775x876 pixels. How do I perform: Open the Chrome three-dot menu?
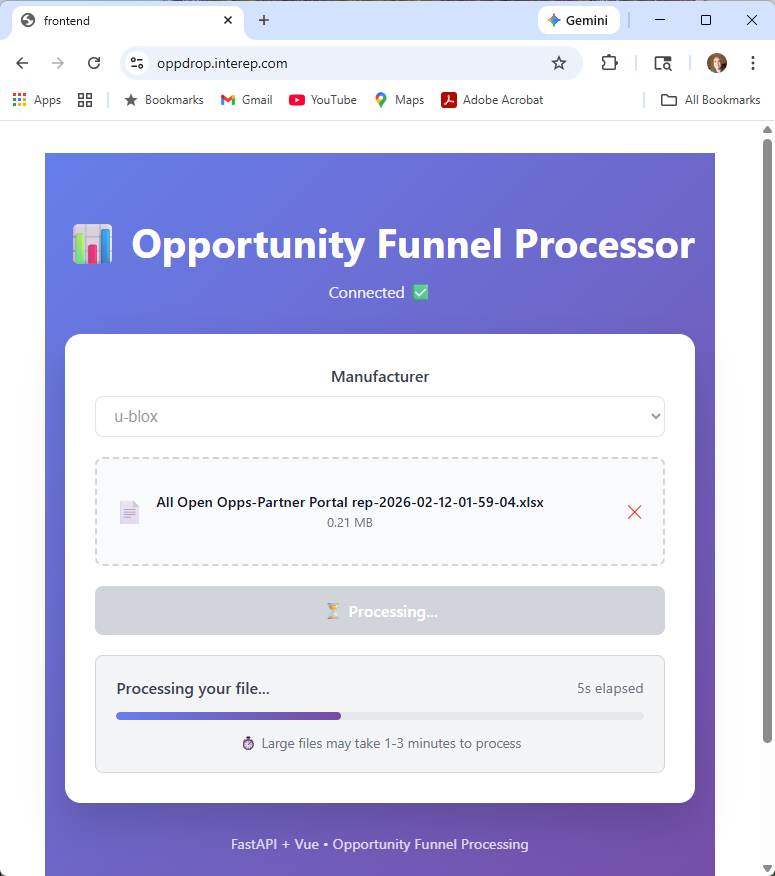coord(753,63)
